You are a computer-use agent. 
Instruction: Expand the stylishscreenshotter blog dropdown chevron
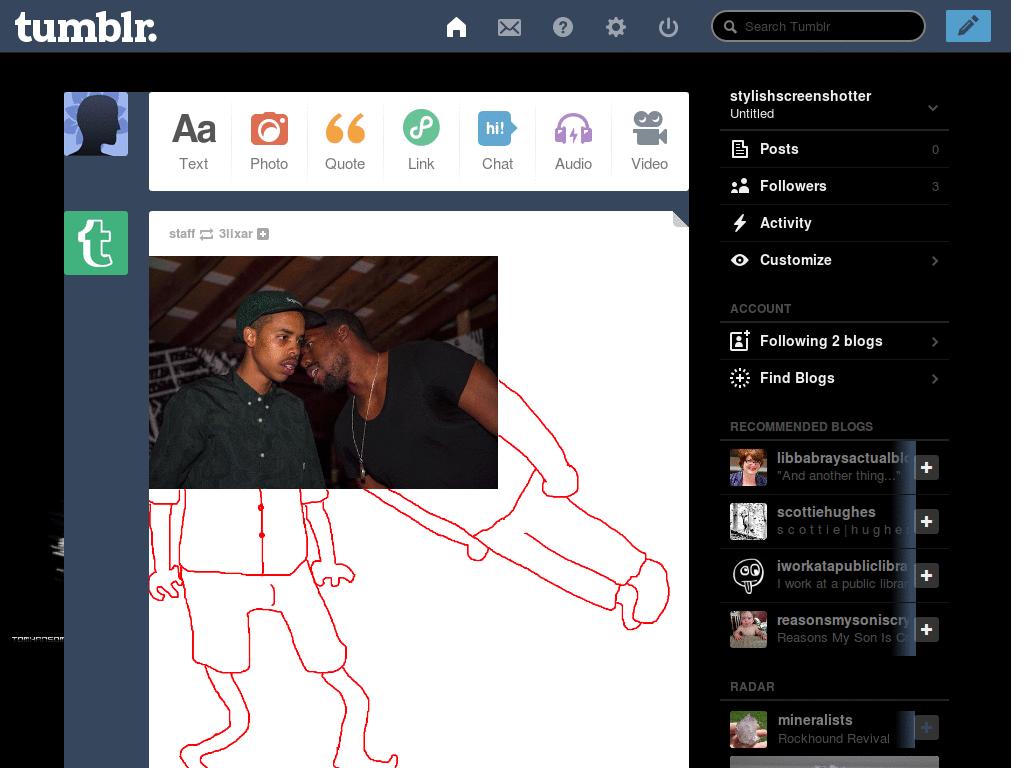933,108
